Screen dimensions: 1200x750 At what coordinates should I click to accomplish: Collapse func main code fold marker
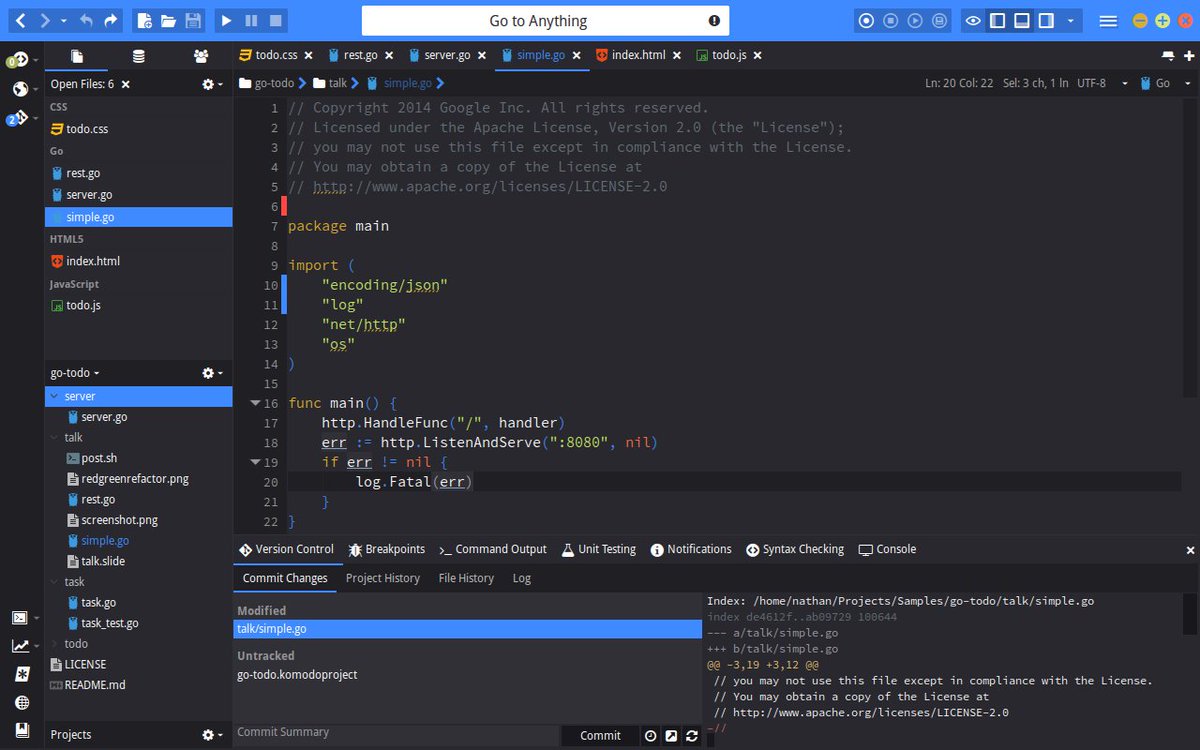coord(255,403)
